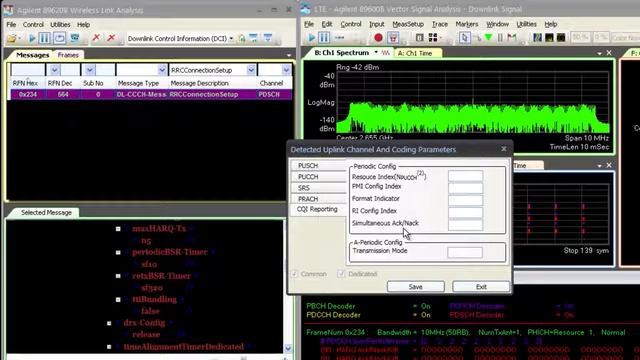The width and height of the screenshot is (640, 360).
Task: Click the Transmission Mode input field
Action: coord(465,252)
